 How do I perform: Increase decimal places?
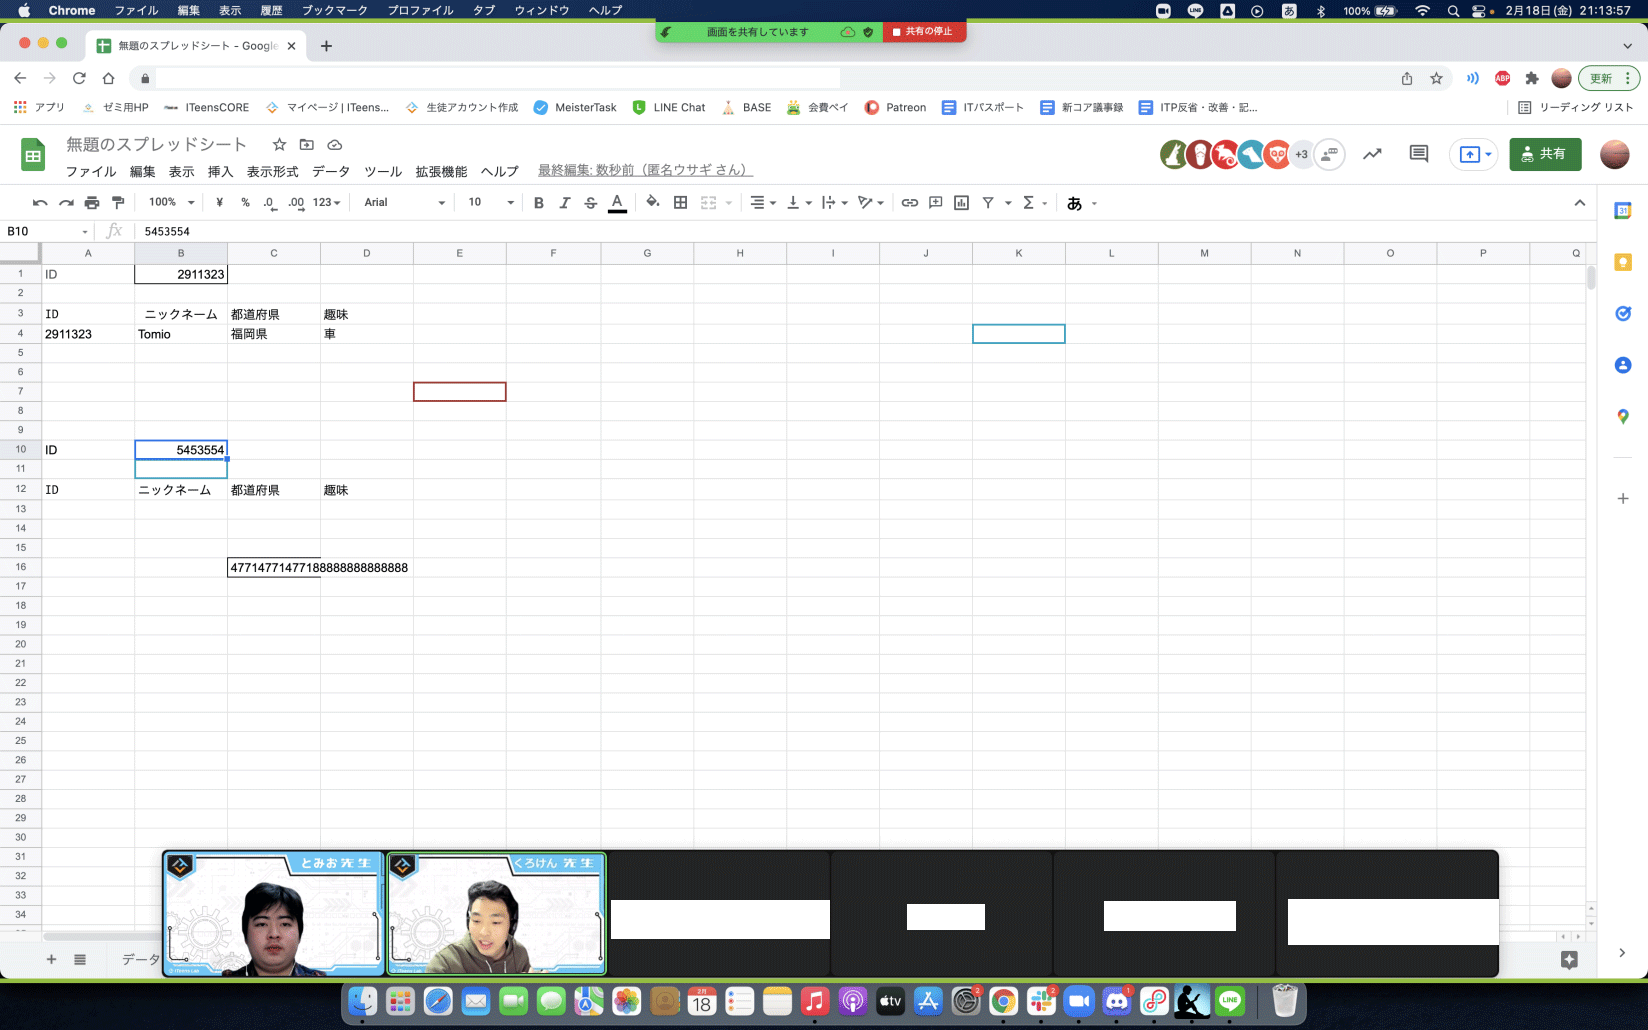[296, 203]
